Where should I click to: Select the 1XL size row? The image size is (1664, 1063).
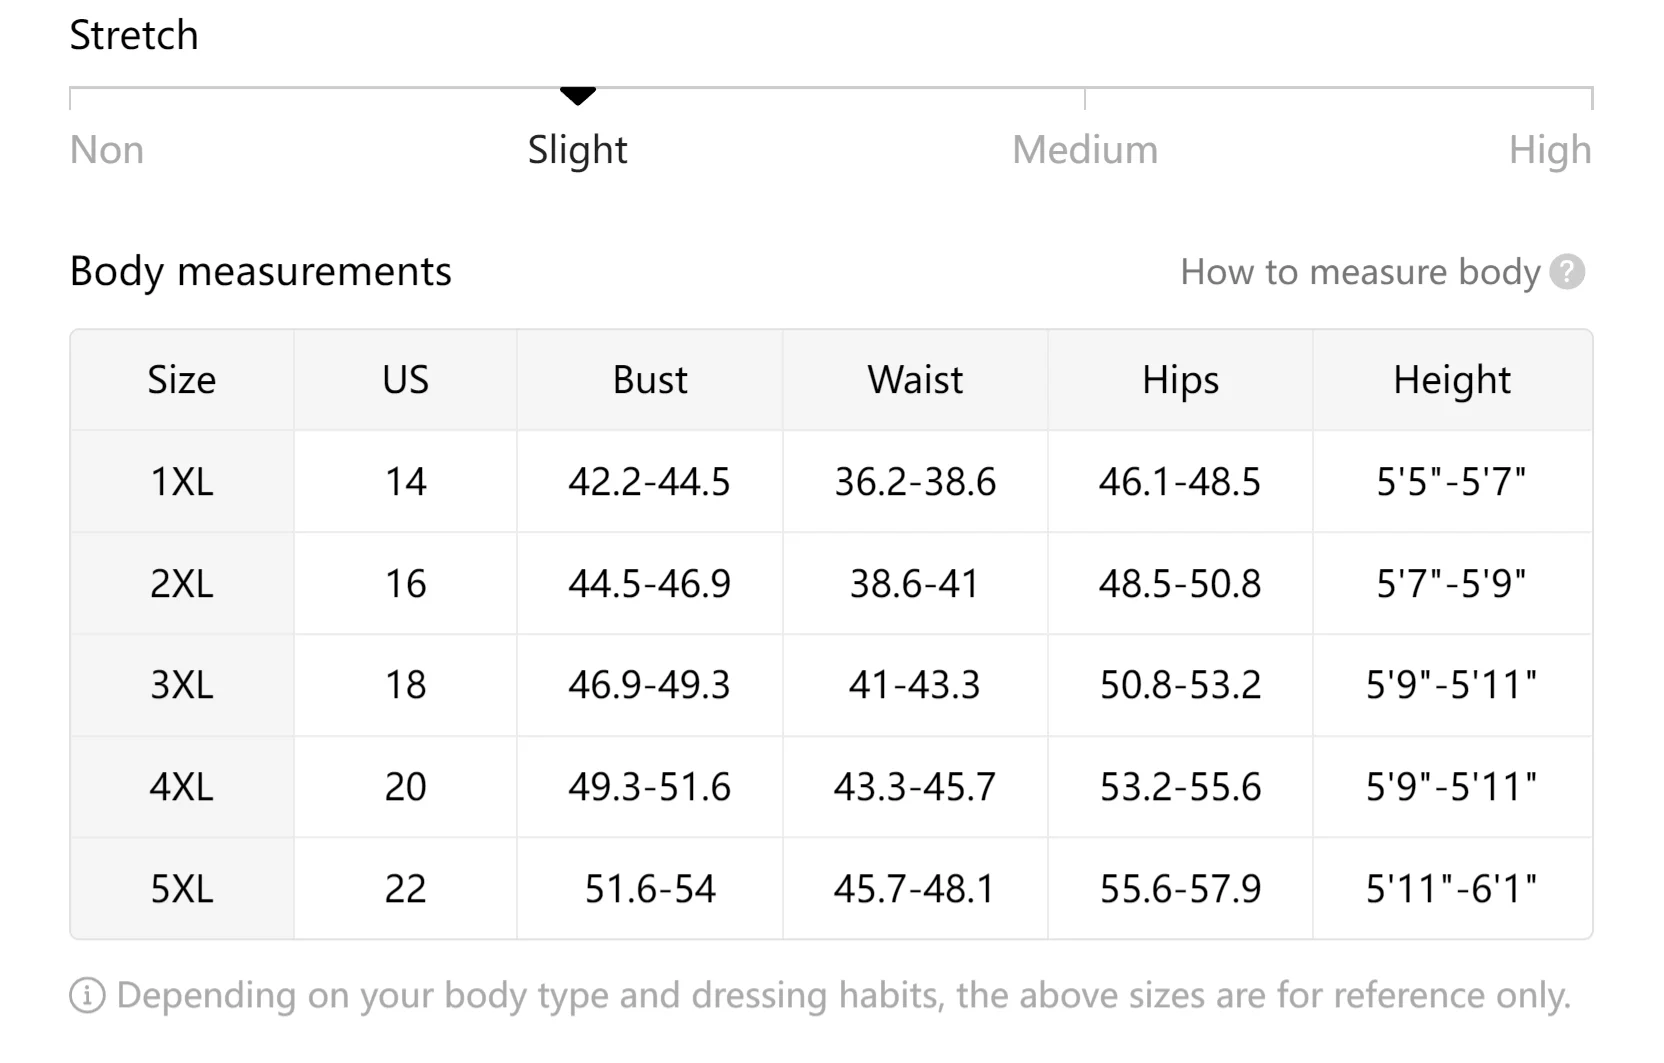[x=182, y=482]
